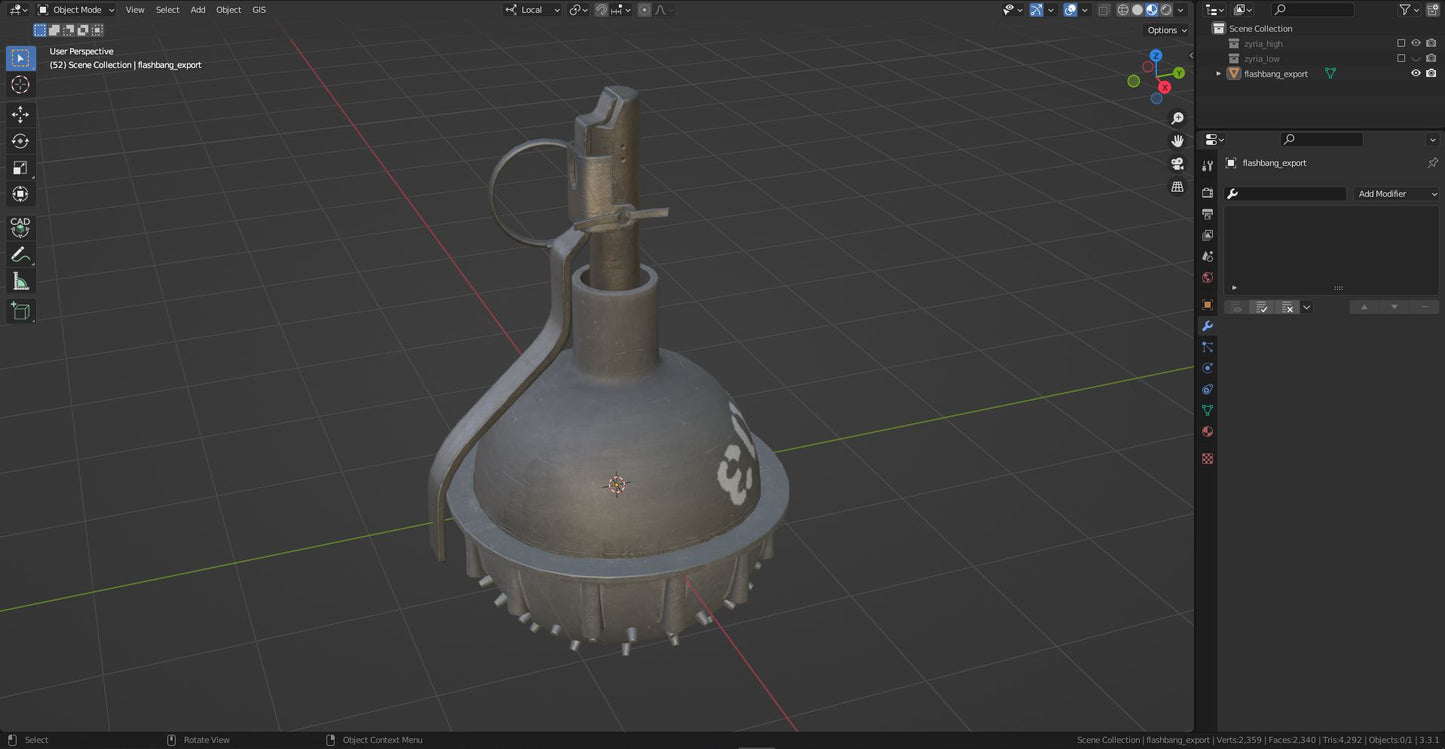Select the Add Cube tool
This screenshot has height=749, width=1445.
pos(20,312)
